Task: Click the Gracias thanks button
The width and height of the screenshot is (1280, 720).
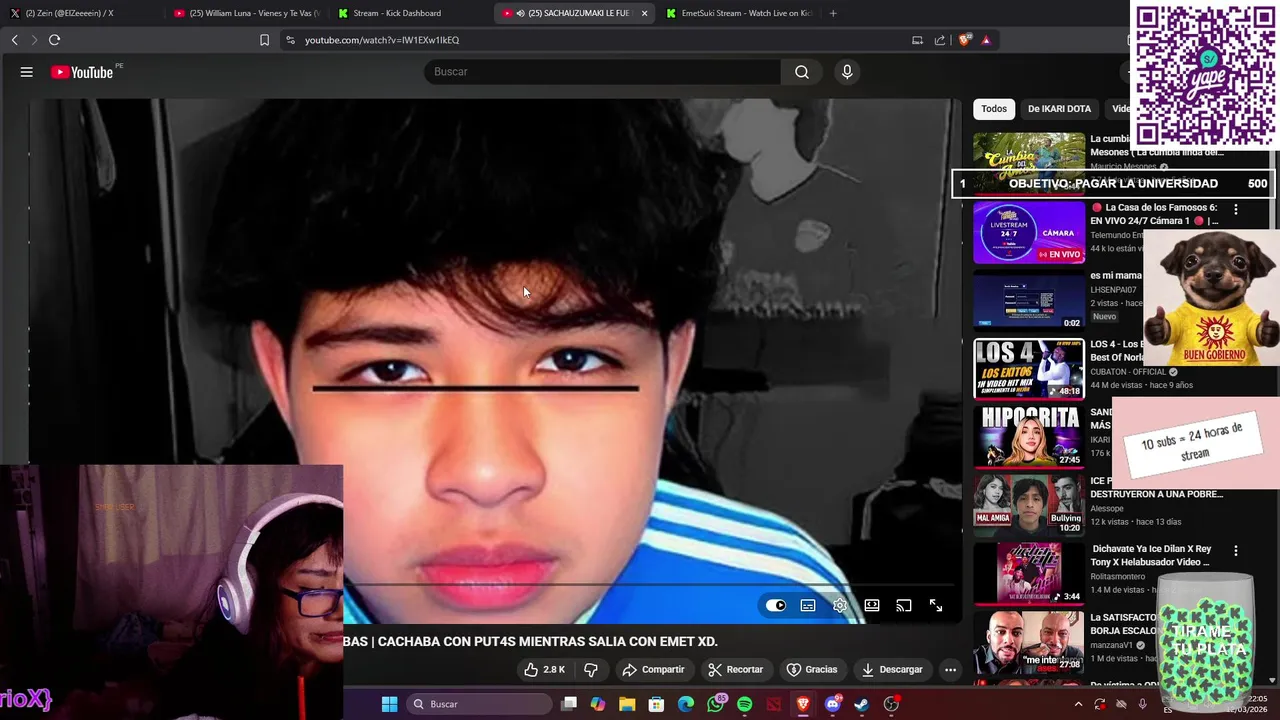Action: [x=812, y=669]
